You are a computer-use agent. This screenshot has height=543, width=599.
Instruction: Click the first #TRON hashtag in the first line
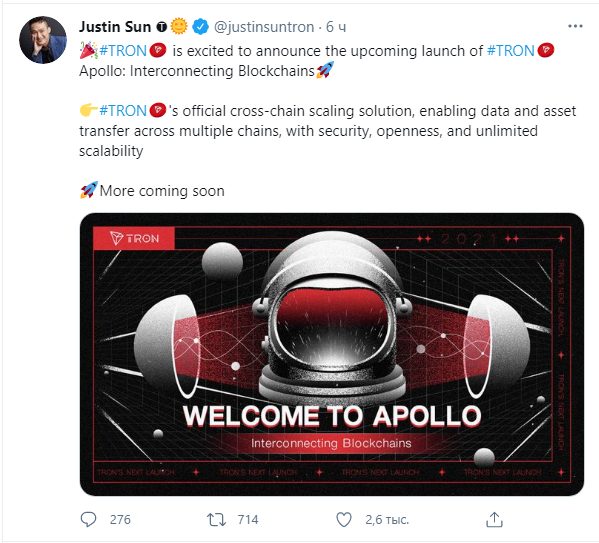point(123,51)
